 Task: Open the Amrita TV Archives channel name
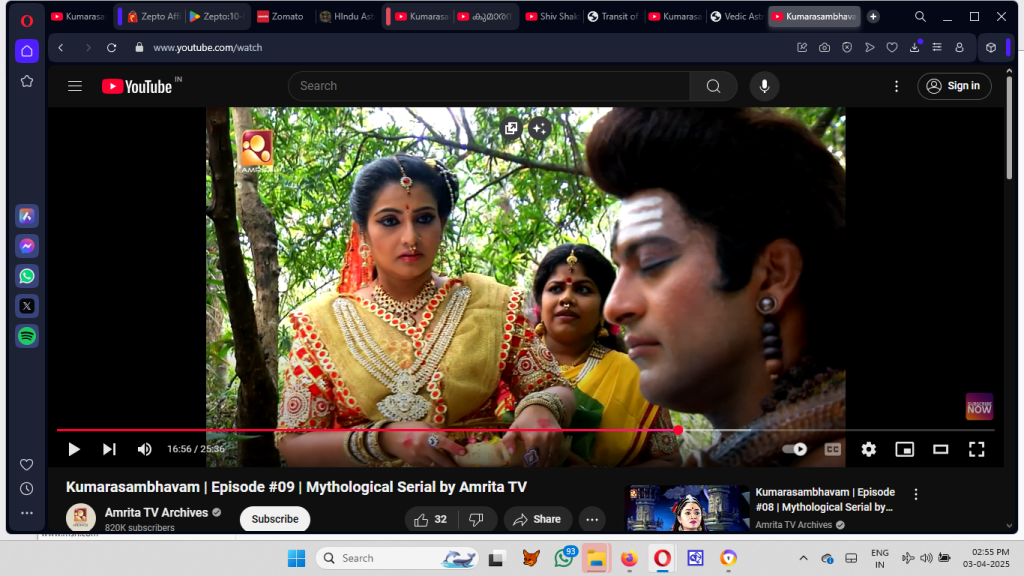(157, 513)
